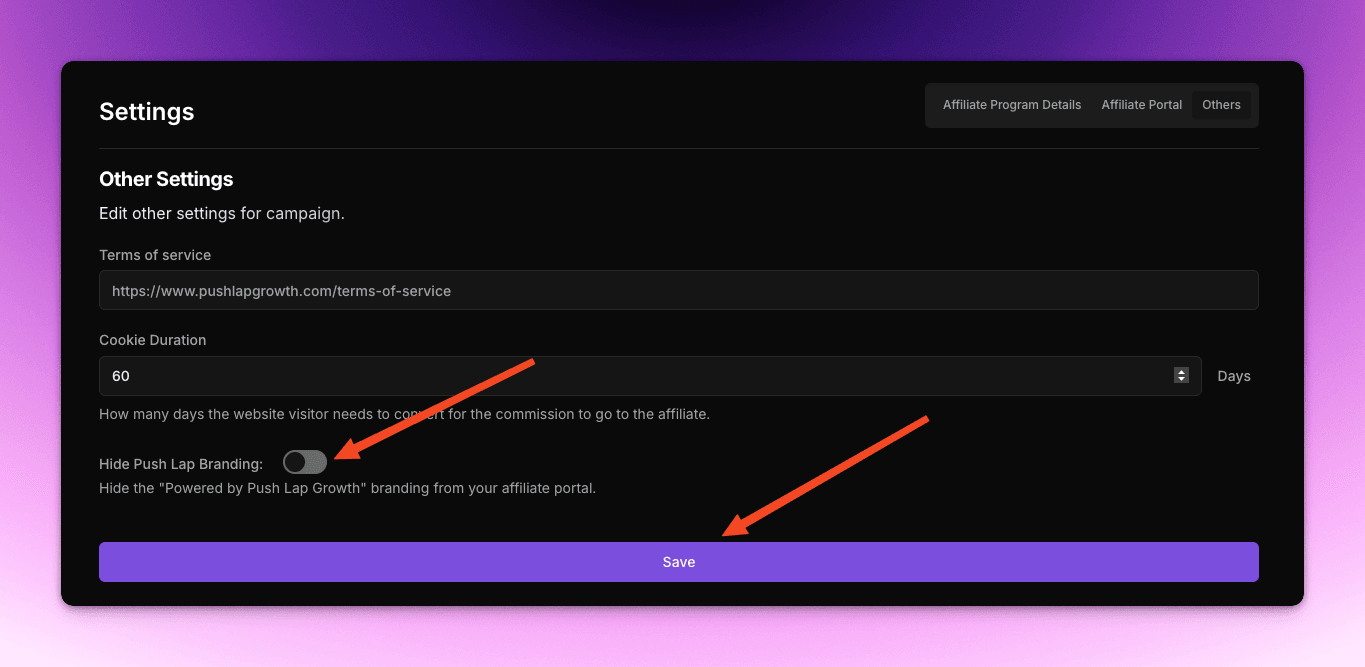Screen dimensions: 1365x667
Task: Click the "Days" unit text
Action: click(1233, 376)
